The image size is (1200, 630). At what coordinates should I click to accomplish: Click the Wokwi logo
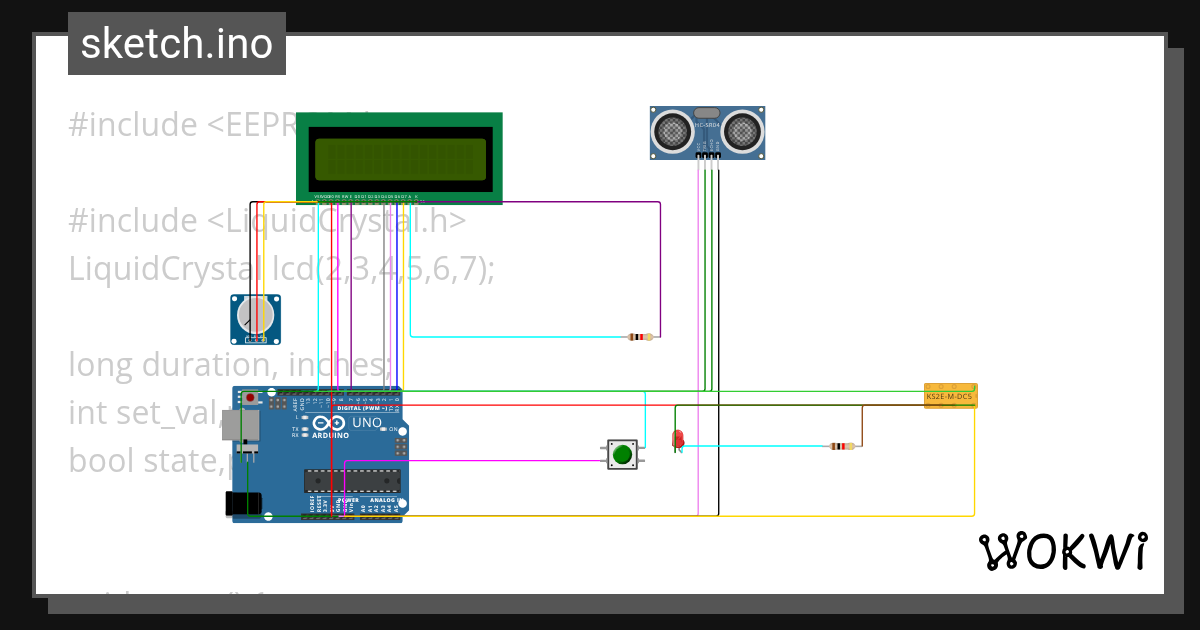coord(1065,549)
